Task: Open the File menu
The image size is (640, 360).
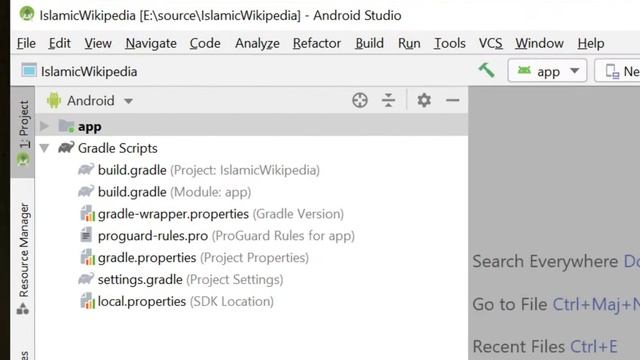Action: 26,43
